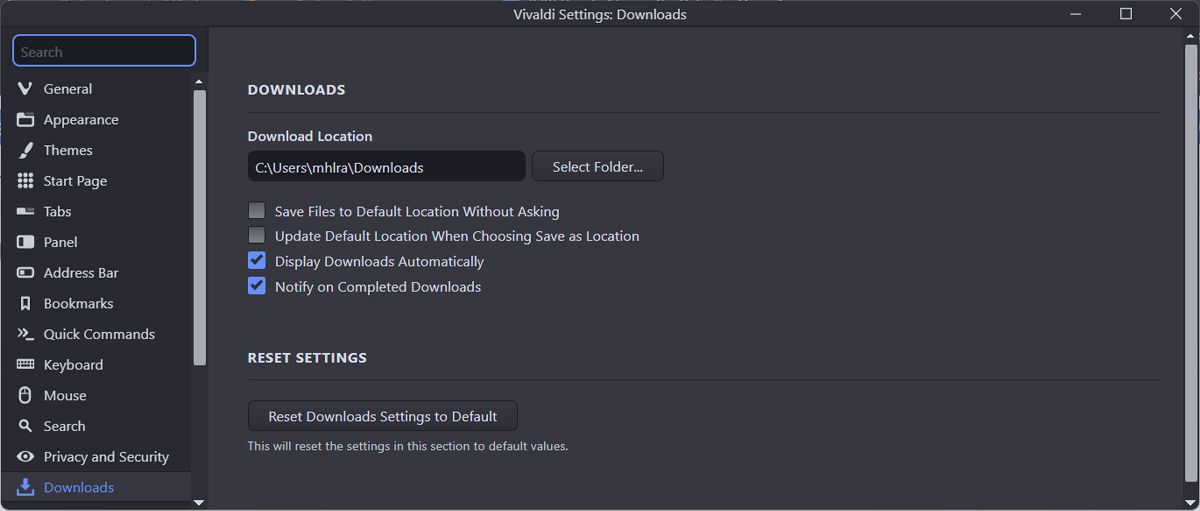Focus the settings Search field
This screenshot has height=511, width=1200.
104,52
